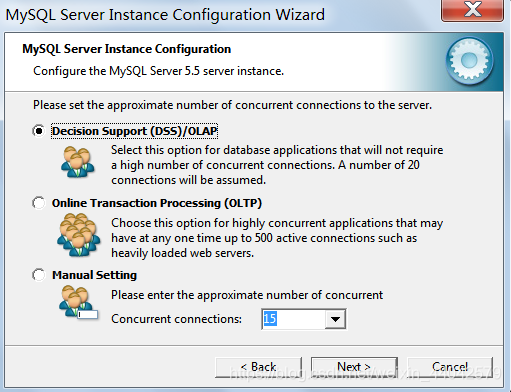This screenshot has width=511, height=392.
Task: Click the Concurrent connections input showing 15
Action: point(293,319)
